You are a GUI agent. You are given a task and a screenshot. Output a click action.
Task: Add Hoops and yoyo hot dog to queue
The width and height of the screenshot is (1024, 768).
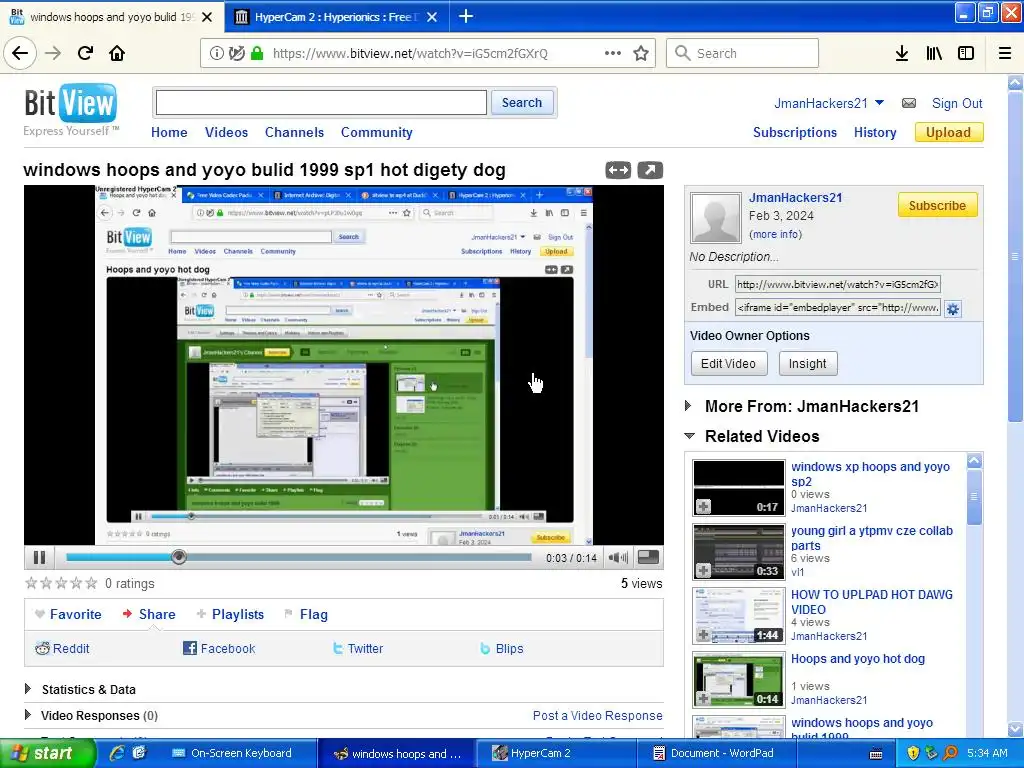pos(703,698)
